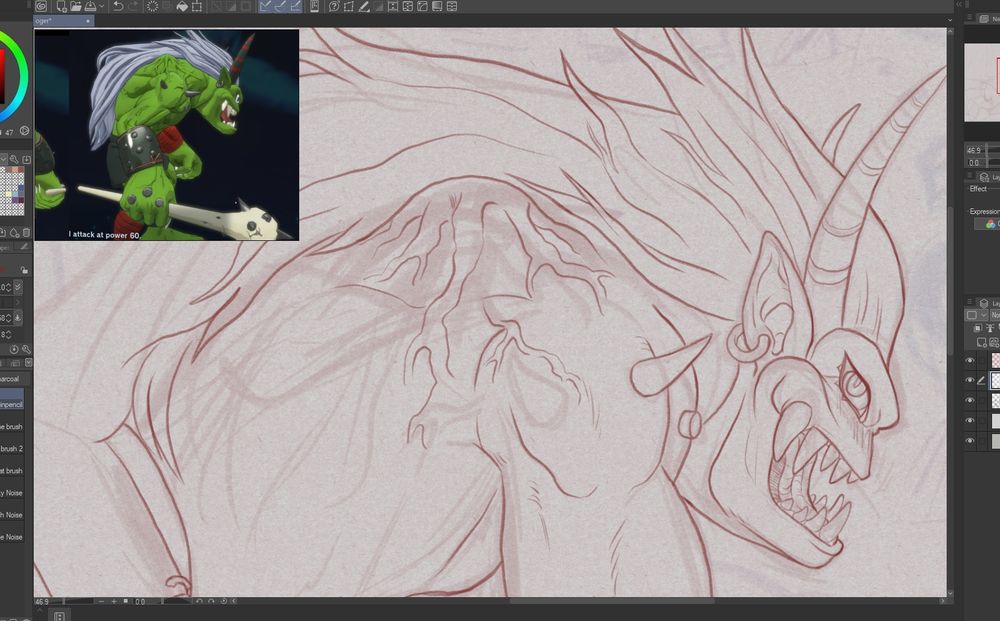Click the Redo arrow

coord(133,6)
